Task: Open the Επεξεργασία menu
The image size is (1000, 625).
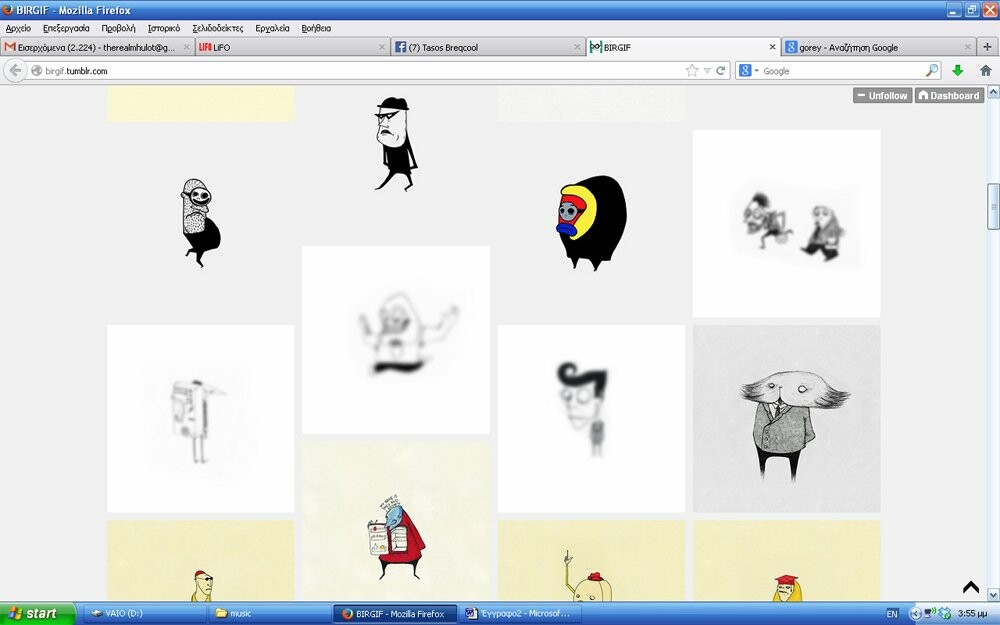Action: [66, 28]
